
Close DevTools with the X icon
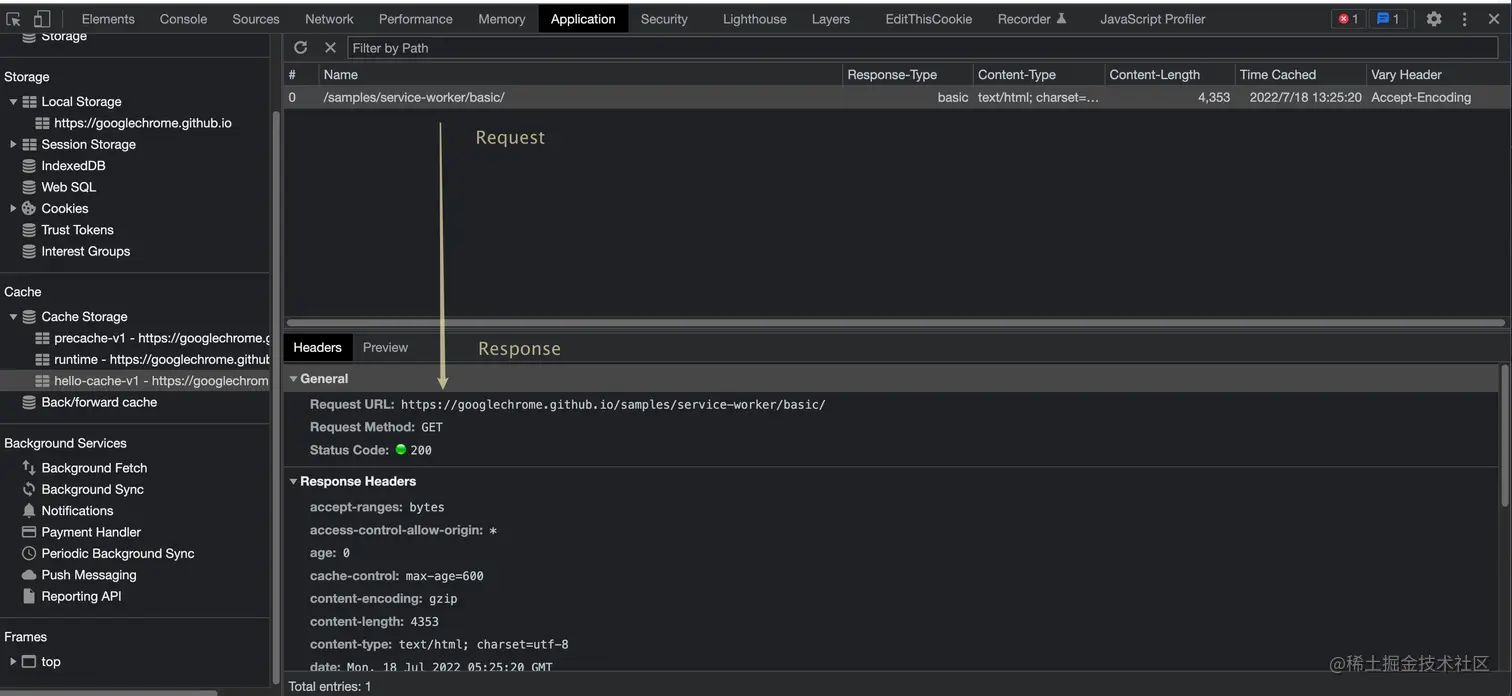click(x=1494, y=19)
